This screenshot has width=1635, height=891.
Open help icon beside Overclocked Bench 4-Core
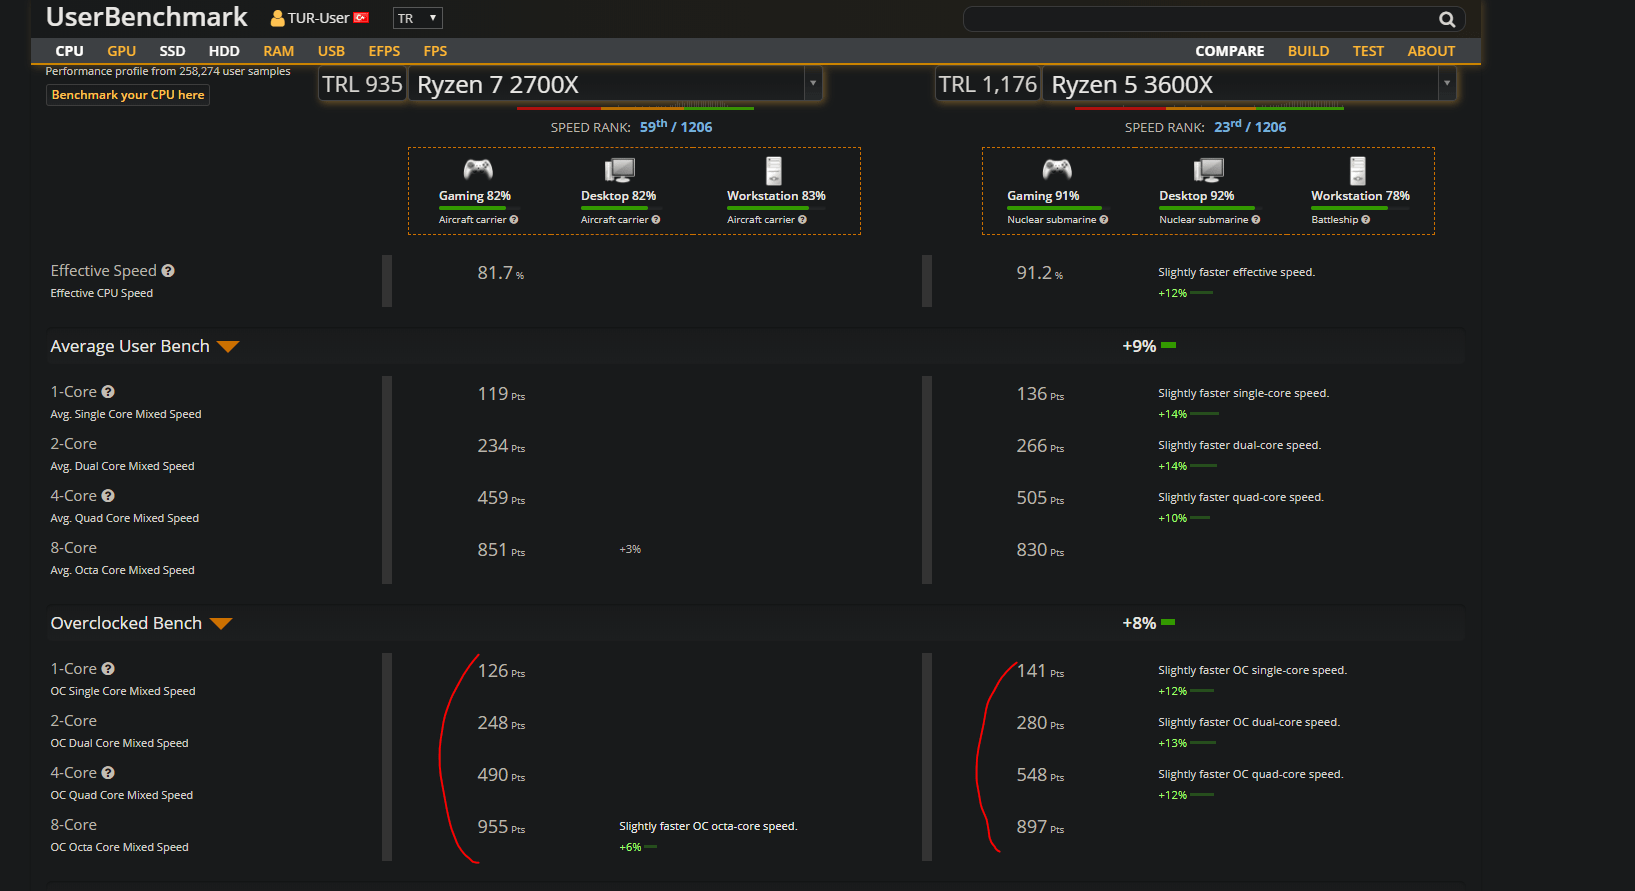pyautogui.click(x=108, y=773)
